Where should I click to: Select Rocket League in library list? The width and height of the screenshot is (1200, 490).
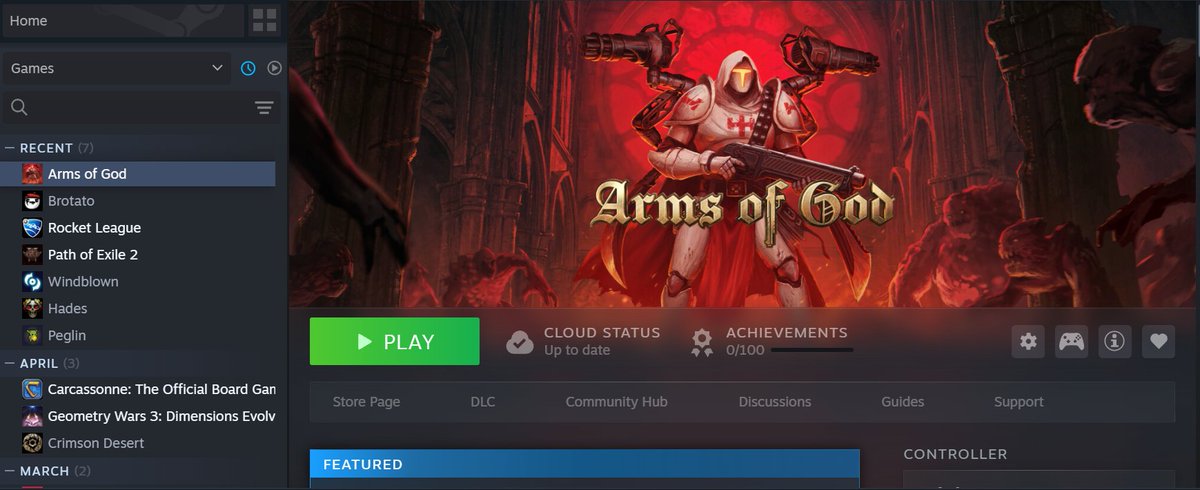click(138, 228)
